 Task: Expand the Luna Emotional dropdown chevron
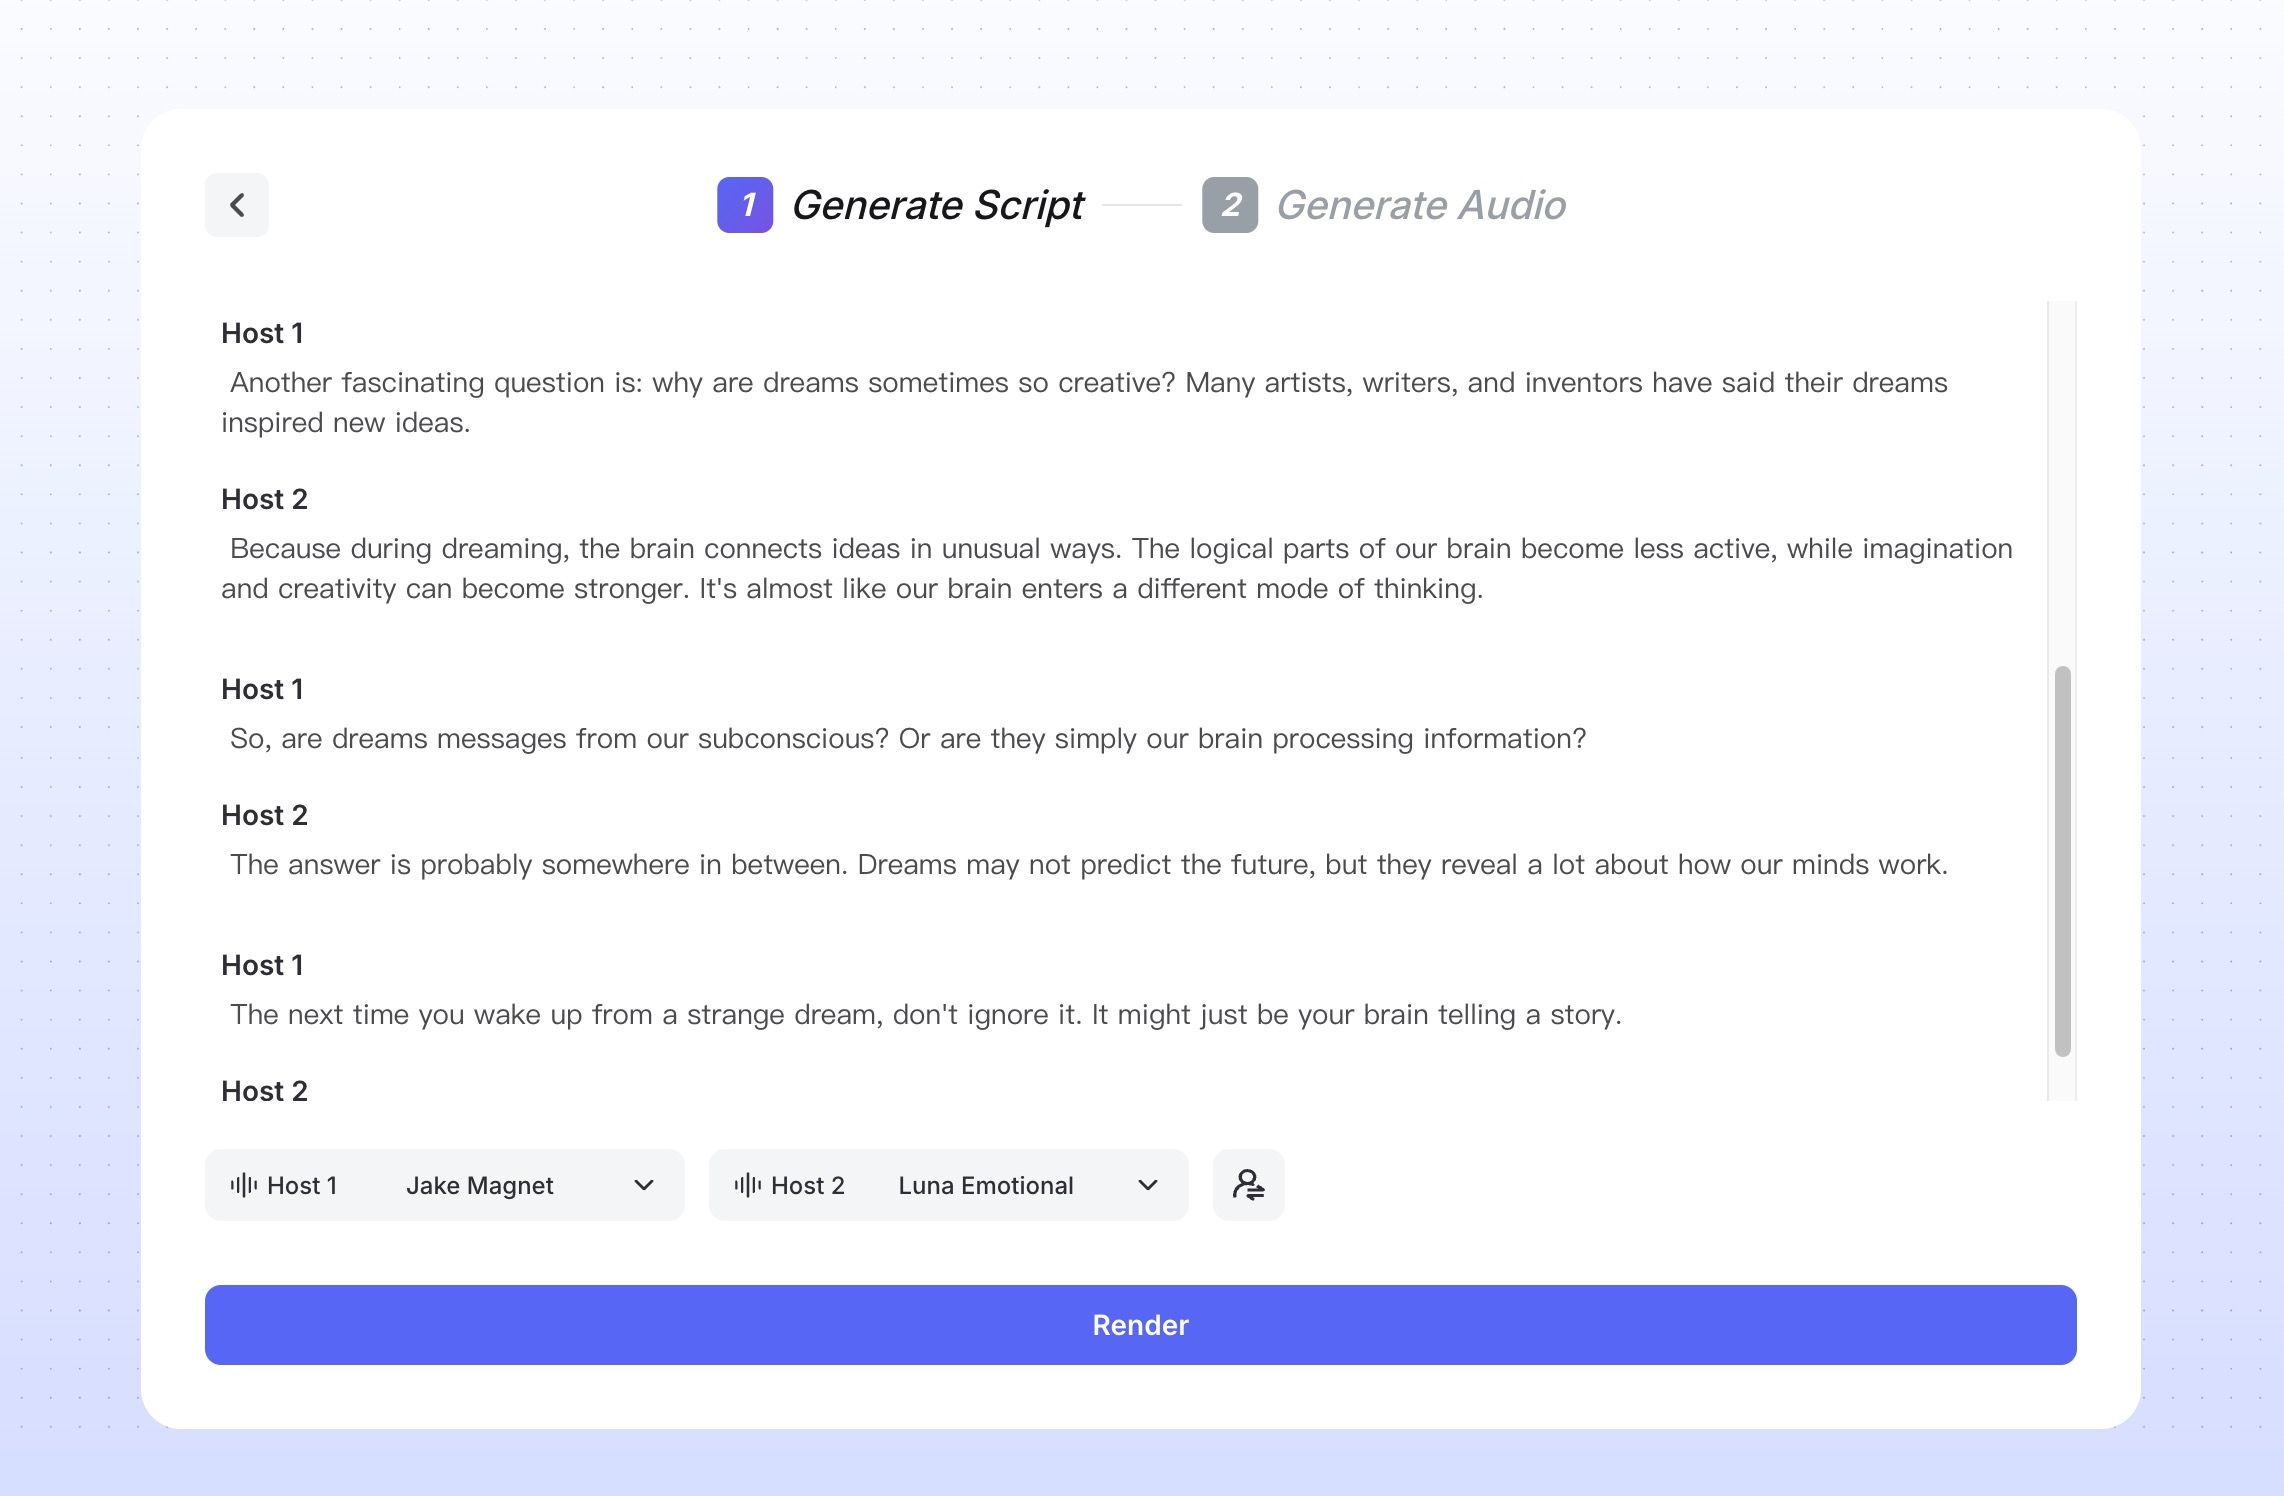pos(1148,1185)
